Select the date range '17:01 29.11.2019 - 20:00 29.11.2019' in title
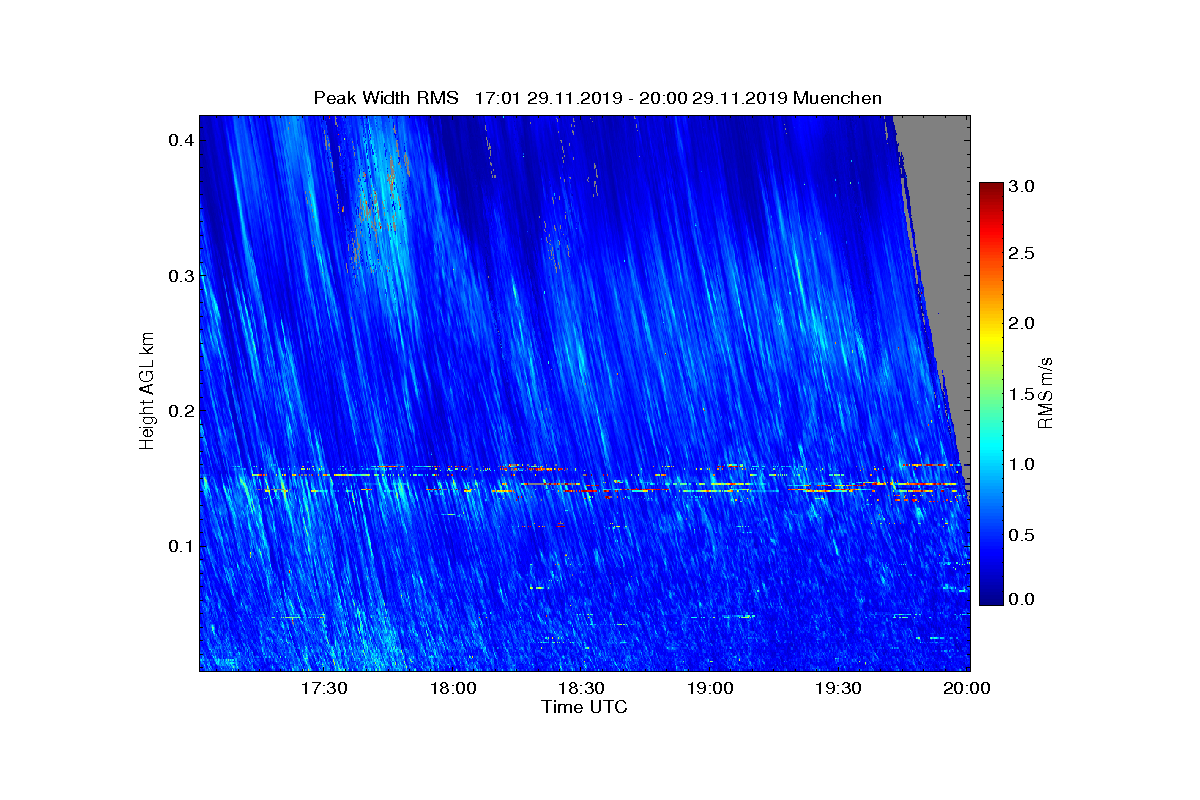1200x800 pixels. click(631, 98)
